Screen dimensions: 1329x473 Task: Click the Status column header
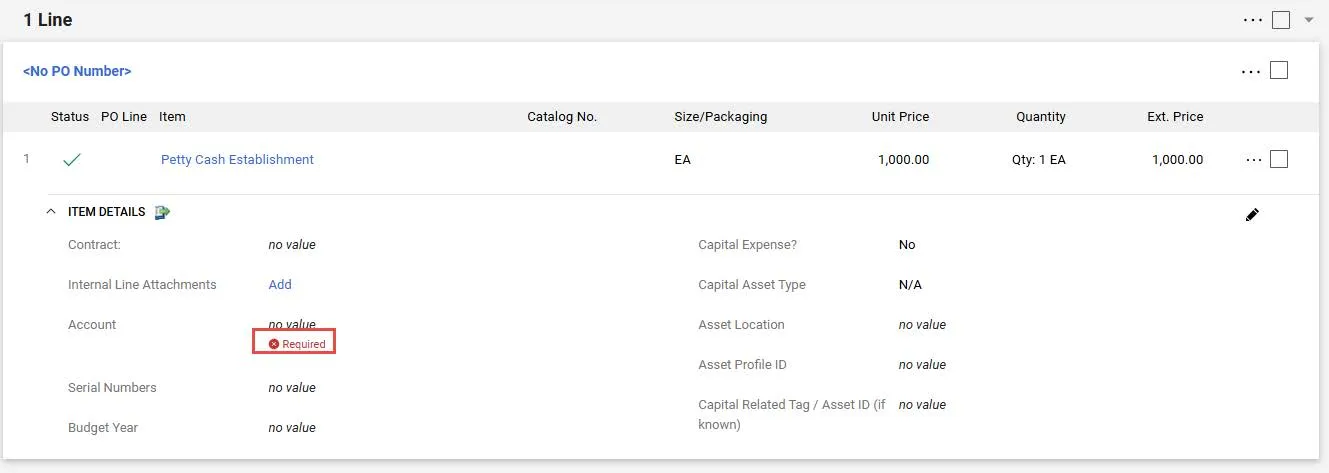coord(70,116)
